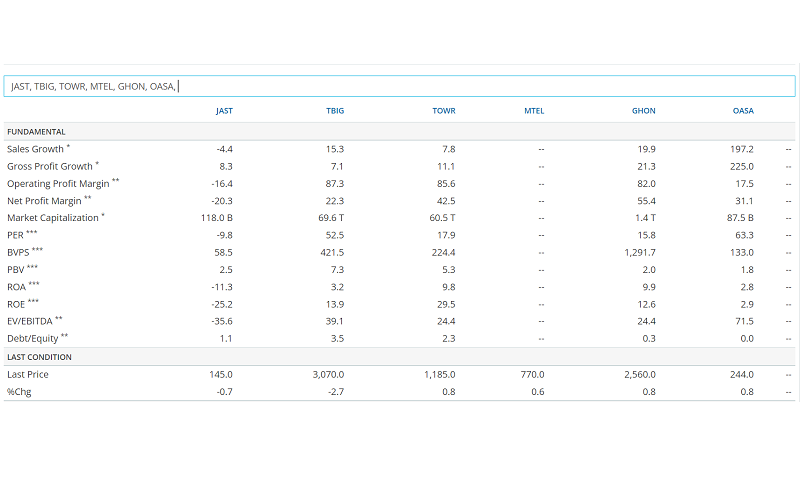Click TBIG operating profit margin 87.3
This screenshot has width=800, height=480.
(335, 184)
